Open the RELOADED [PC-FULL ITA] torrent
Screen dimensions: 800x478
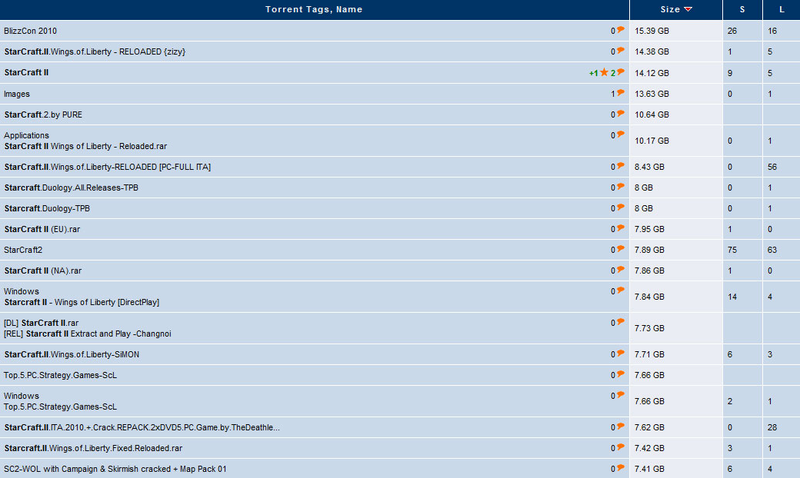[107, 167]
